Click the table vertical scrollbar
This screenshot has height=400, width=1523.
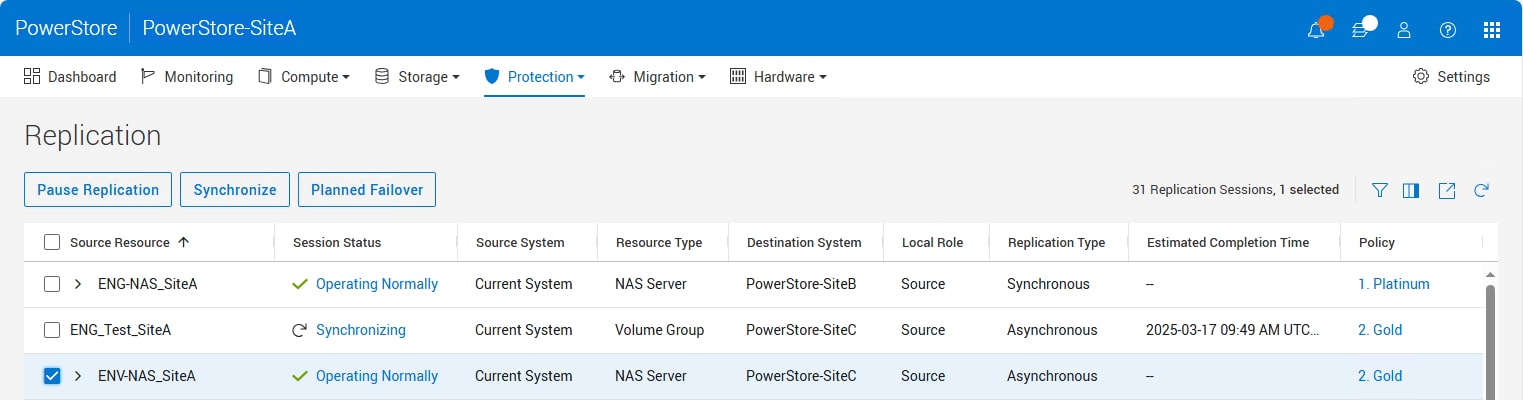pyautogui.click(x=1490, y=340)
